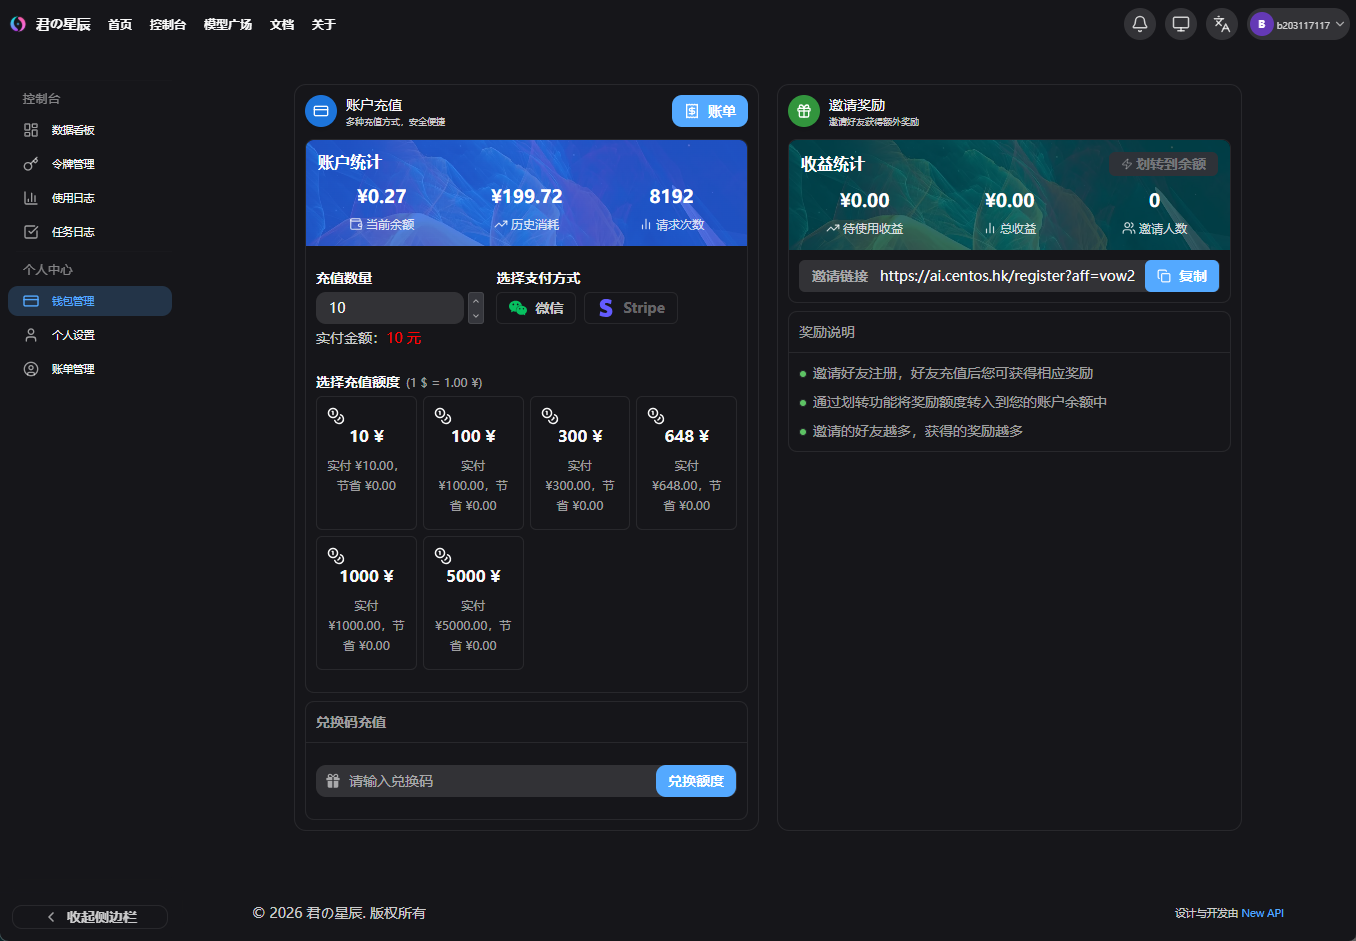Image resolution: width=1356 pixels, height=941 pixels.
Task: Select the 100 ¥ recharge card
Action: tap(473, 463)
